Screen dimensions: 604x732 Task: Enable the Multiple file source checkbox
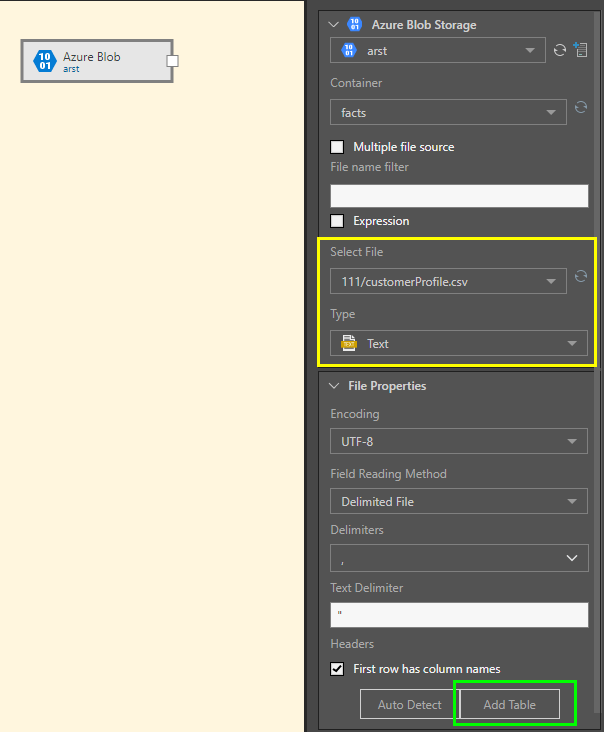point(338,147)
